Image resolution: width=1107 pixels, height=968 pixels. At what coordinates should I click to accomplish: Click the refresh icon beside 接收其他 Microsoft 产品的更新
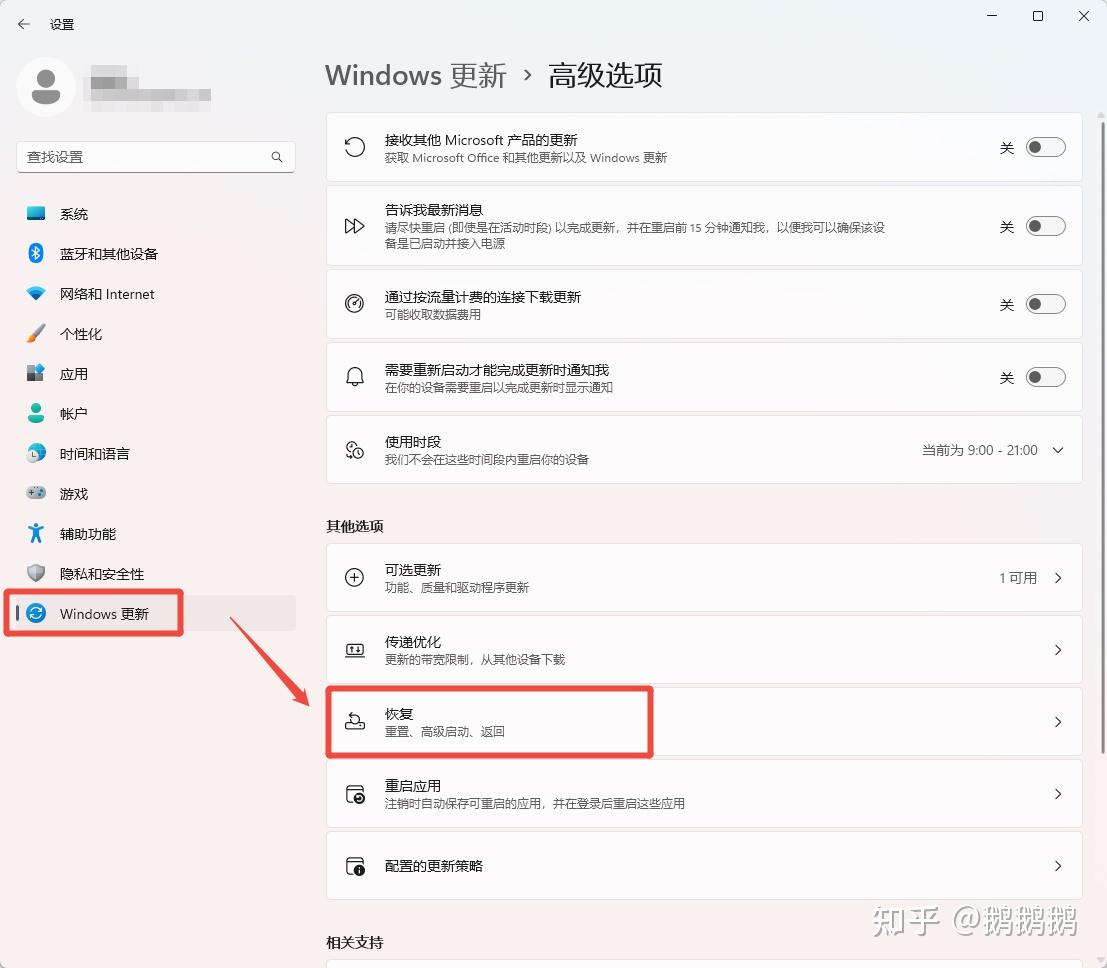pyautogui.click(x=354, y=147)
